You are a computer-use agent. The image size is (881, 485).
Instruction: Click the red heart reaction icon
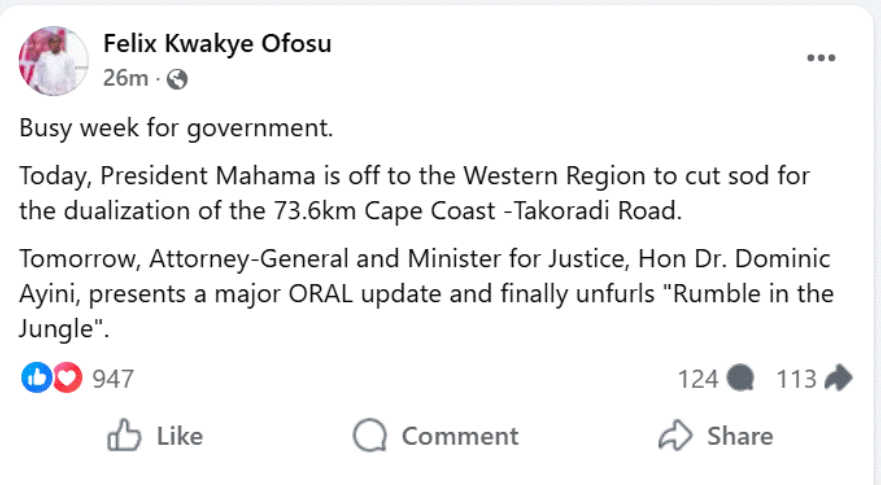pos(66,378)
